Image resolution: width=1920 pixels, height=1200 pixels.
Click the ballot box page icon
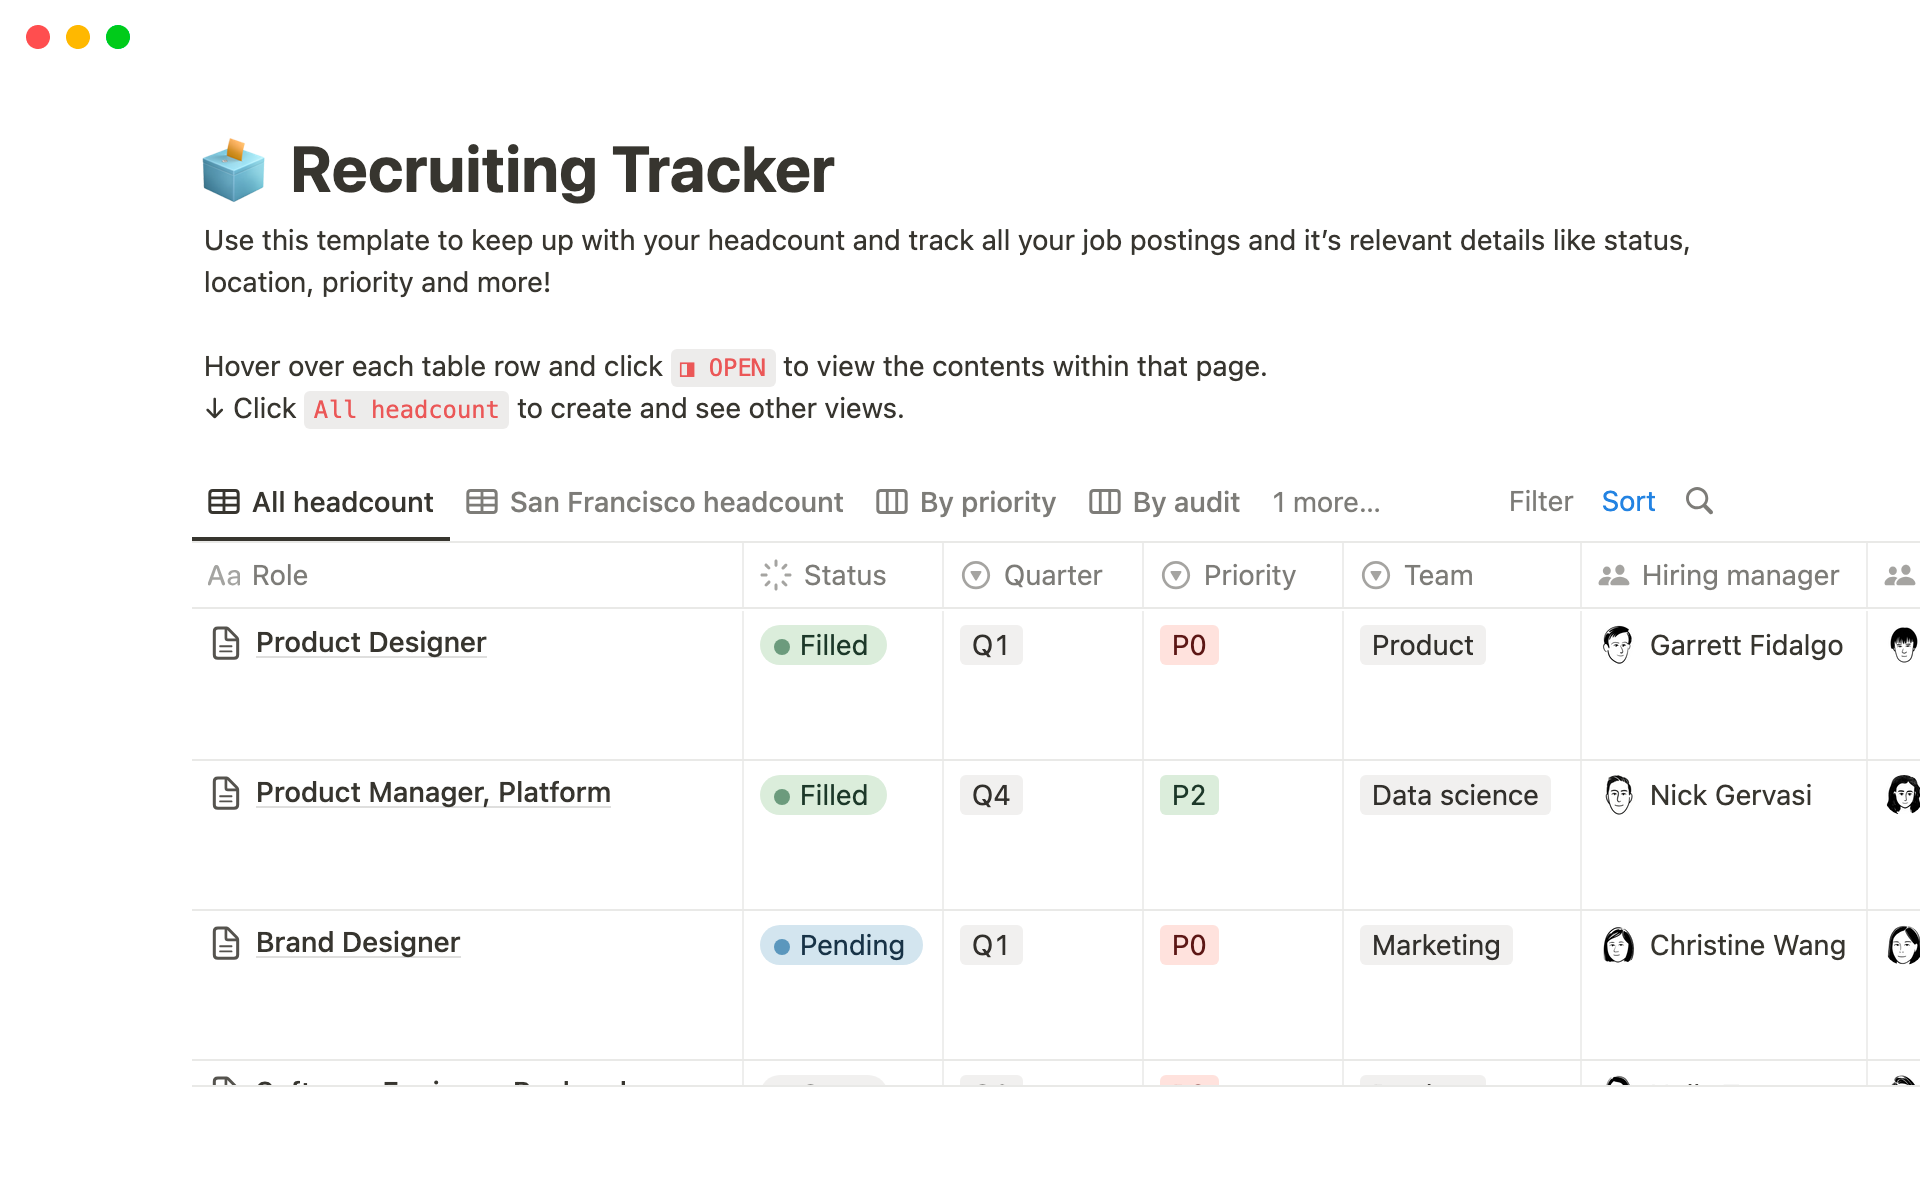233,170
